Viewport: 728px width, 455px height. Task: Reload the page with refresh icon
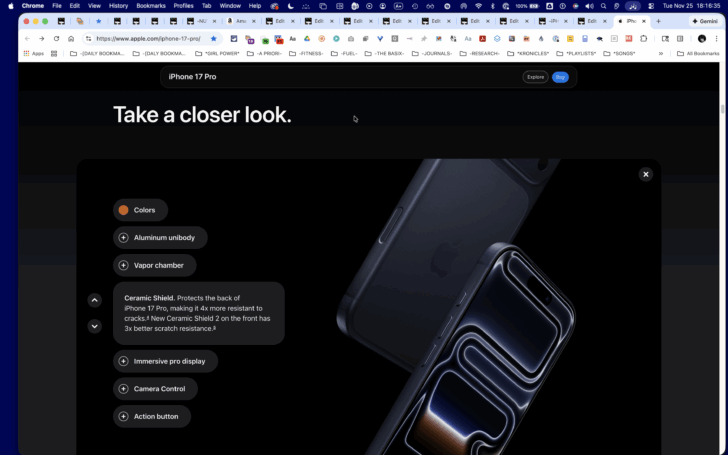tap(56, 39)
